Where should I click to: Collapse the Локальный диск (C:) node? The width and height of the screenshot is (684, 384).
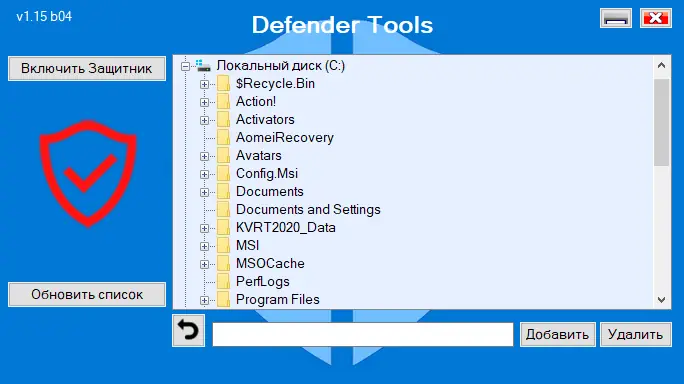185,66
